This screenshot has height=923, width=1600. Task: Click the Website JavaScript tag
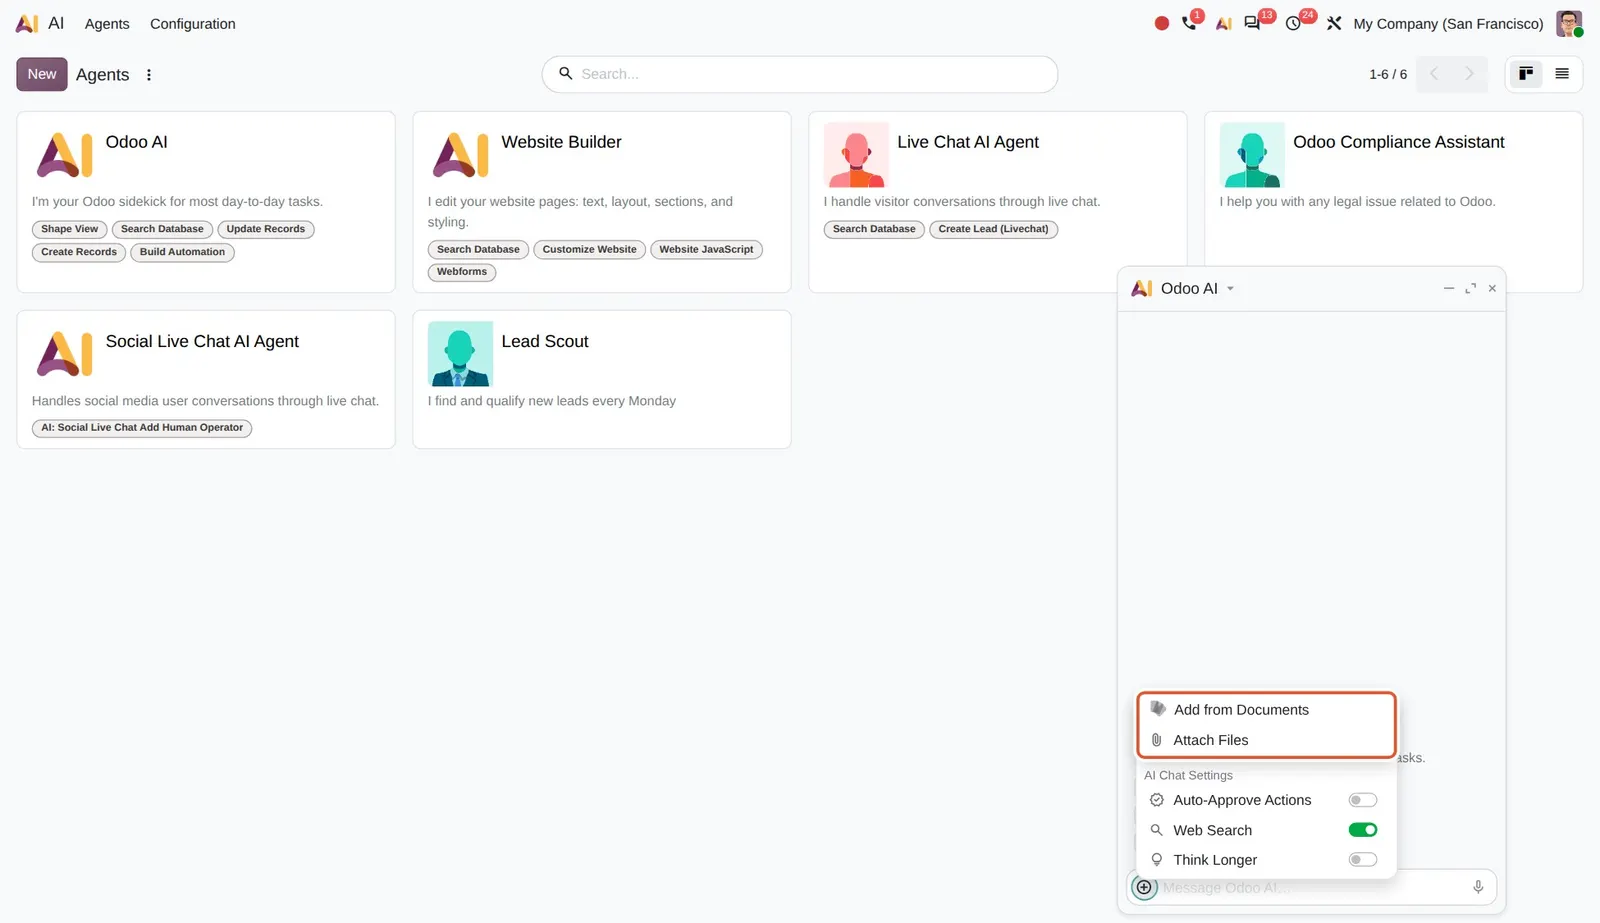click(706, 249)
